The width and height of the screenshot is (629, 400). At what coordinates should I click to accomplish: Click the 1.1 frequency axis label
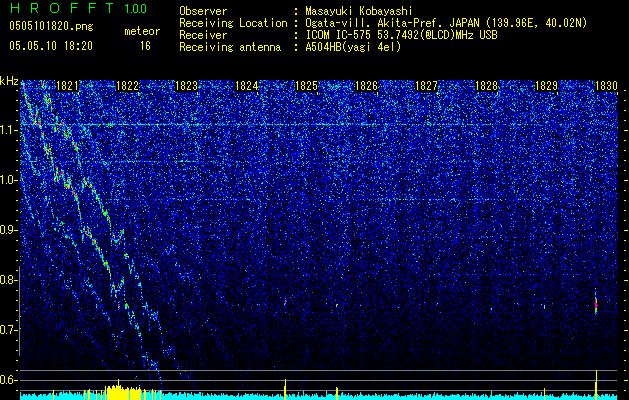[9, 130]
